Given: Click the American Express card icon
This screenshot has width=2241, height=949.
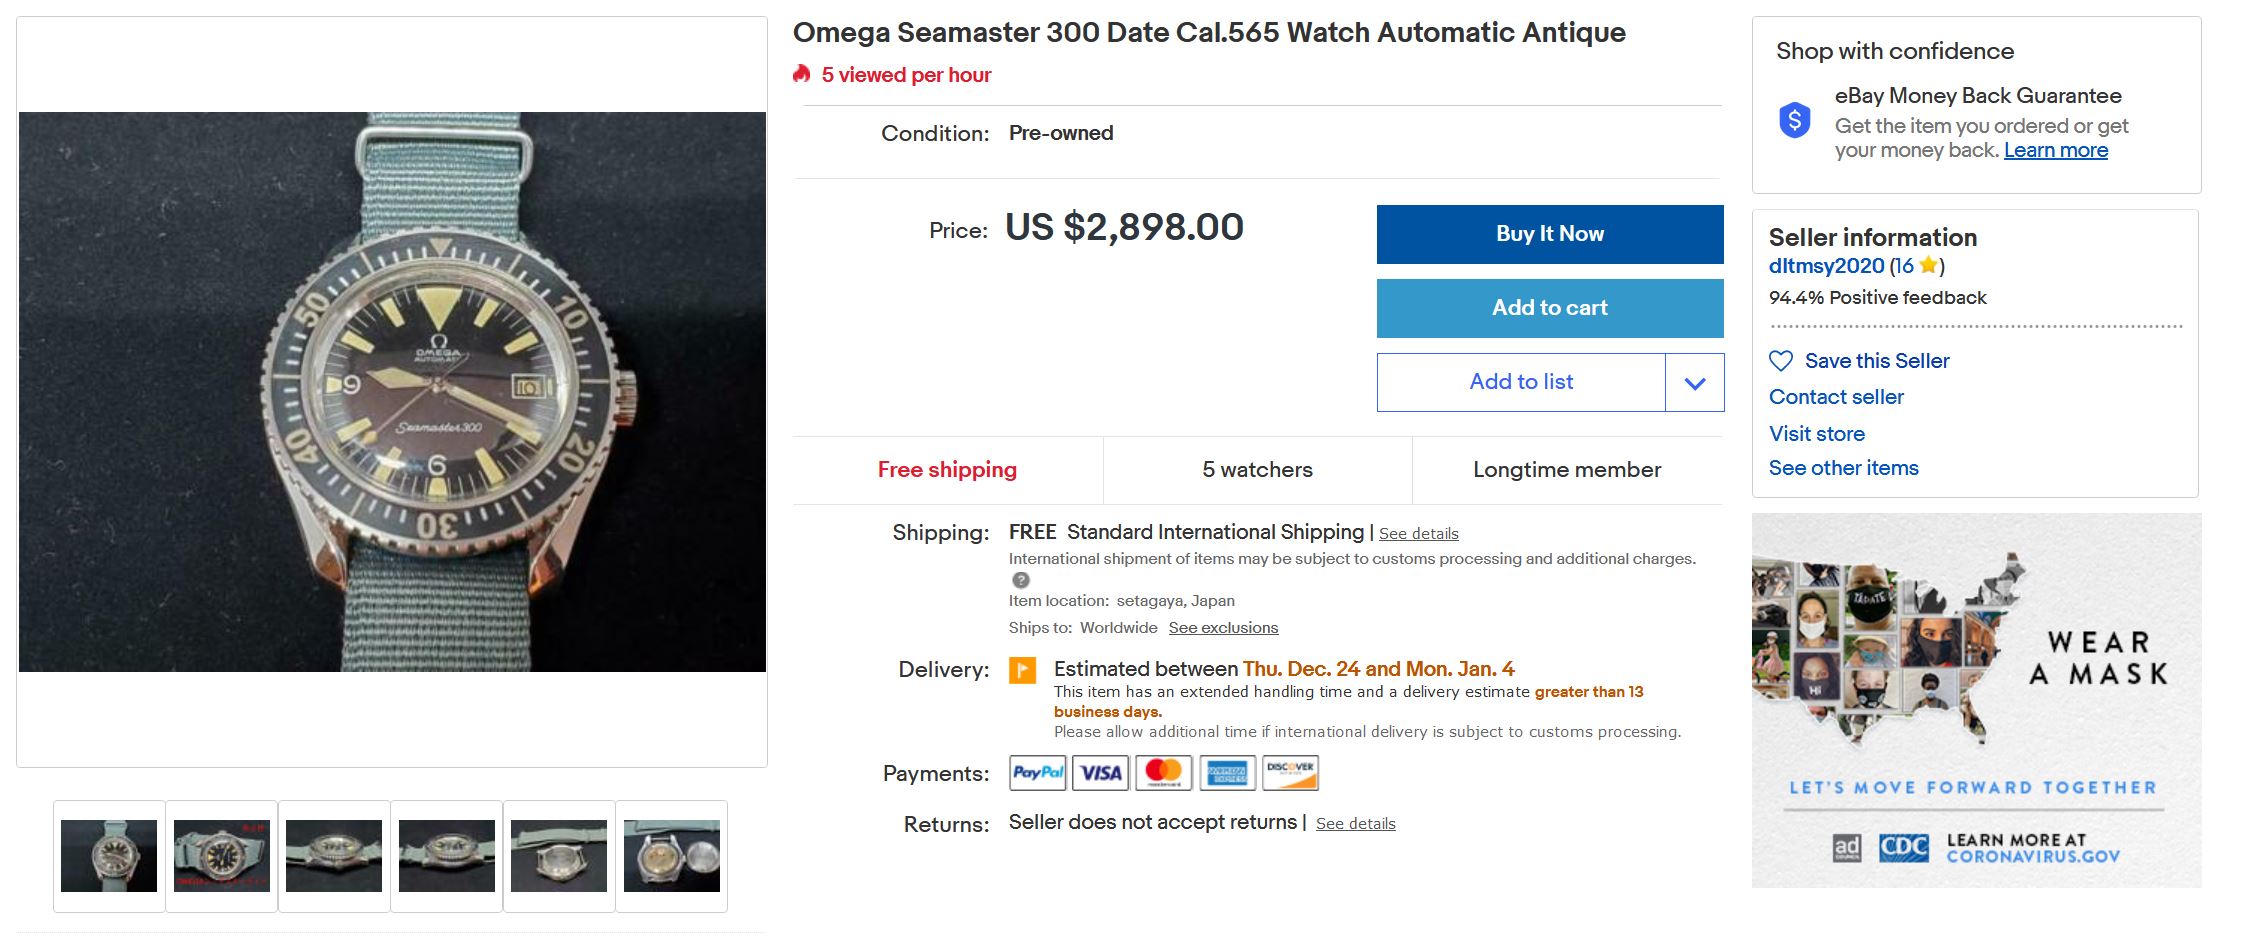Looking at the screenshot, I should [1227, 773].
